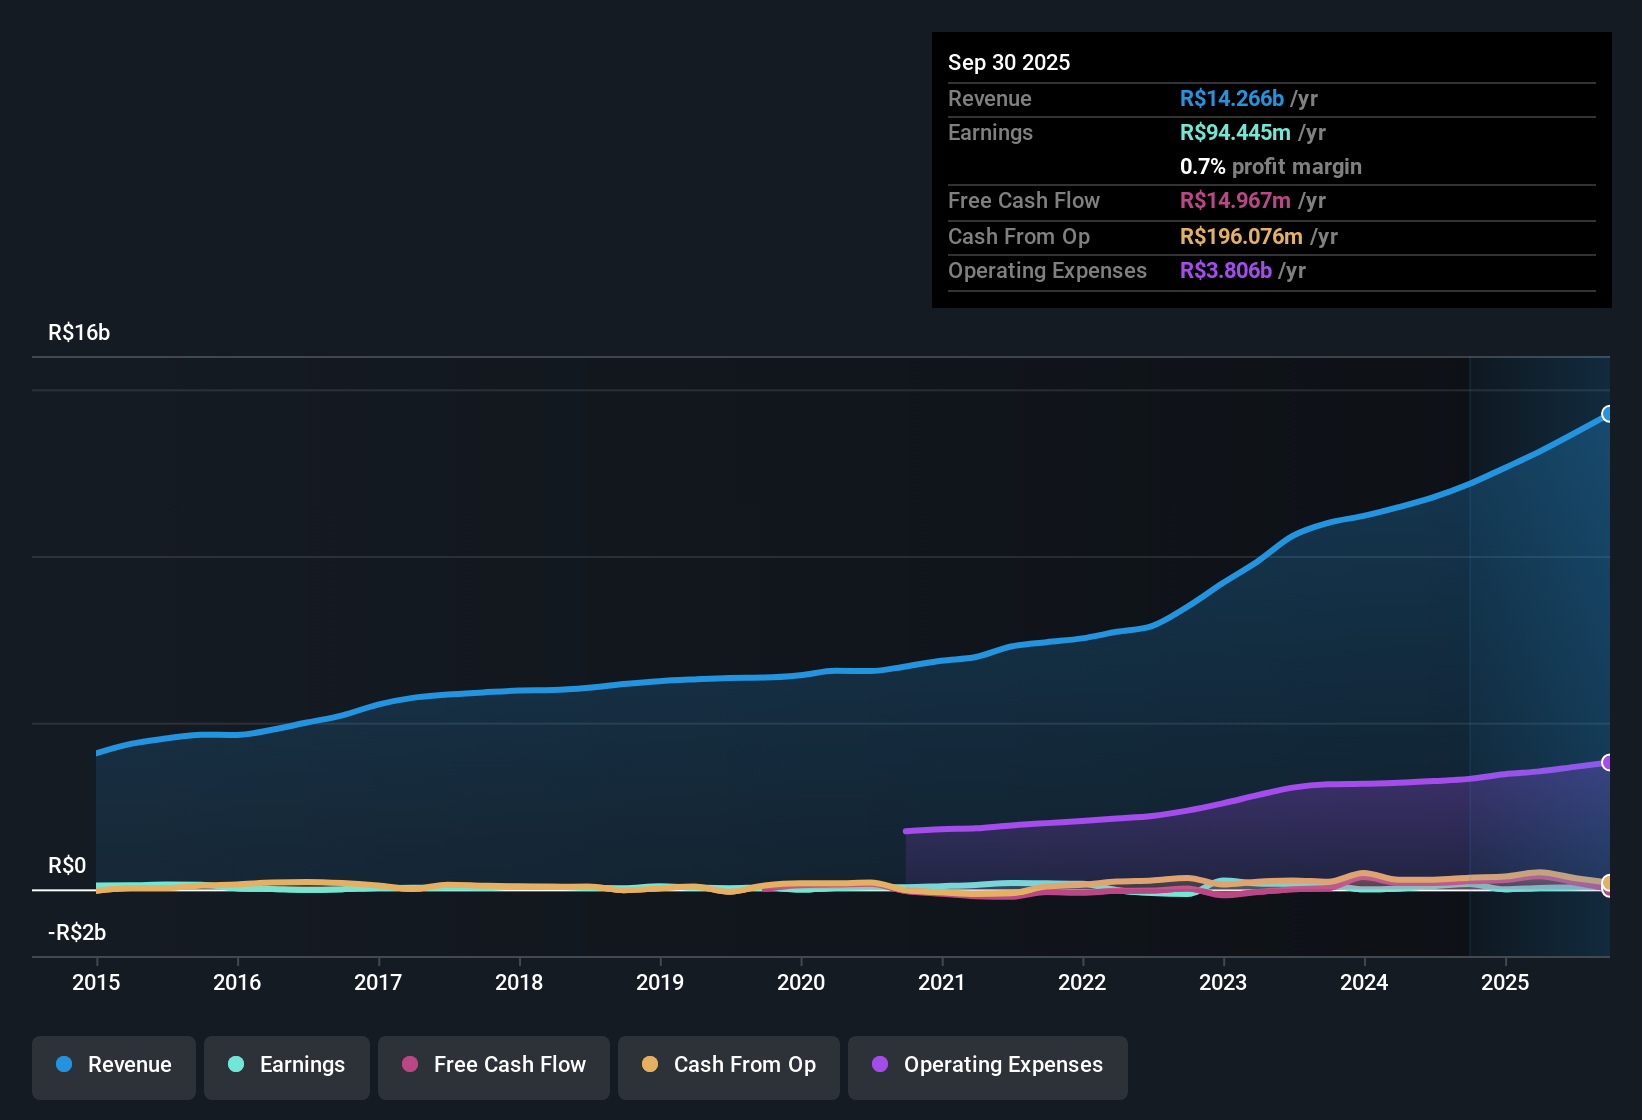Select the orange Cash From Op legend icon
The image size is (1642, 1120).
point(650,1065)
